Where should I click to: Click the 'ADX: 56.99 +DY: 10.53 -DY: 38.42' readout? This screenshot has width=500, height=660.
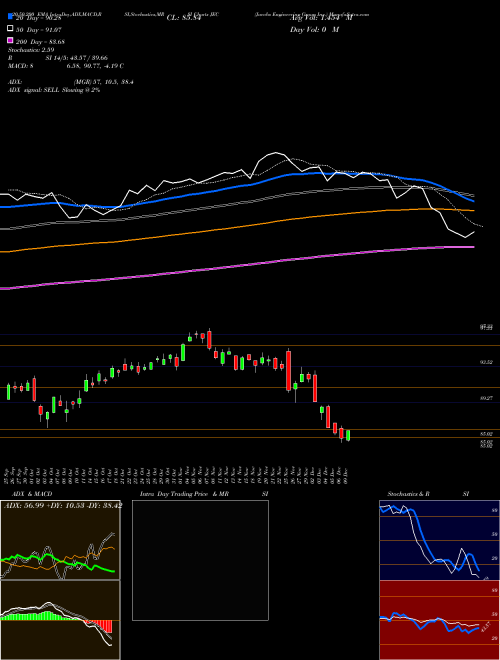63,506
